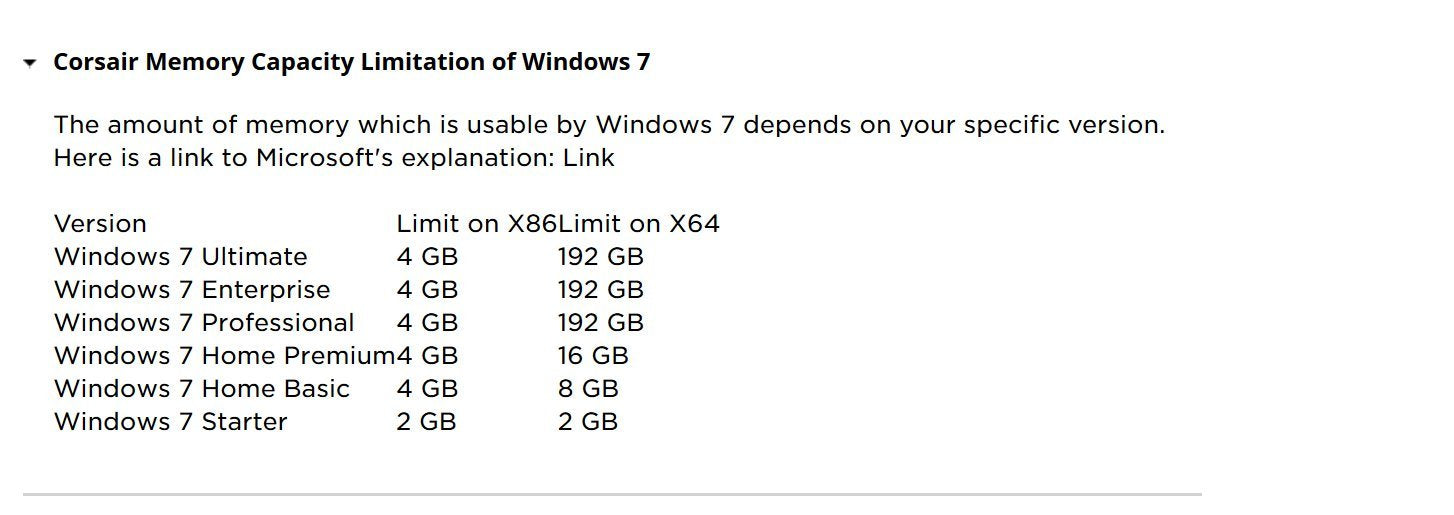Click the 16 GB X64 limit value
This screenshot has height=515, width=1454.
593,355
